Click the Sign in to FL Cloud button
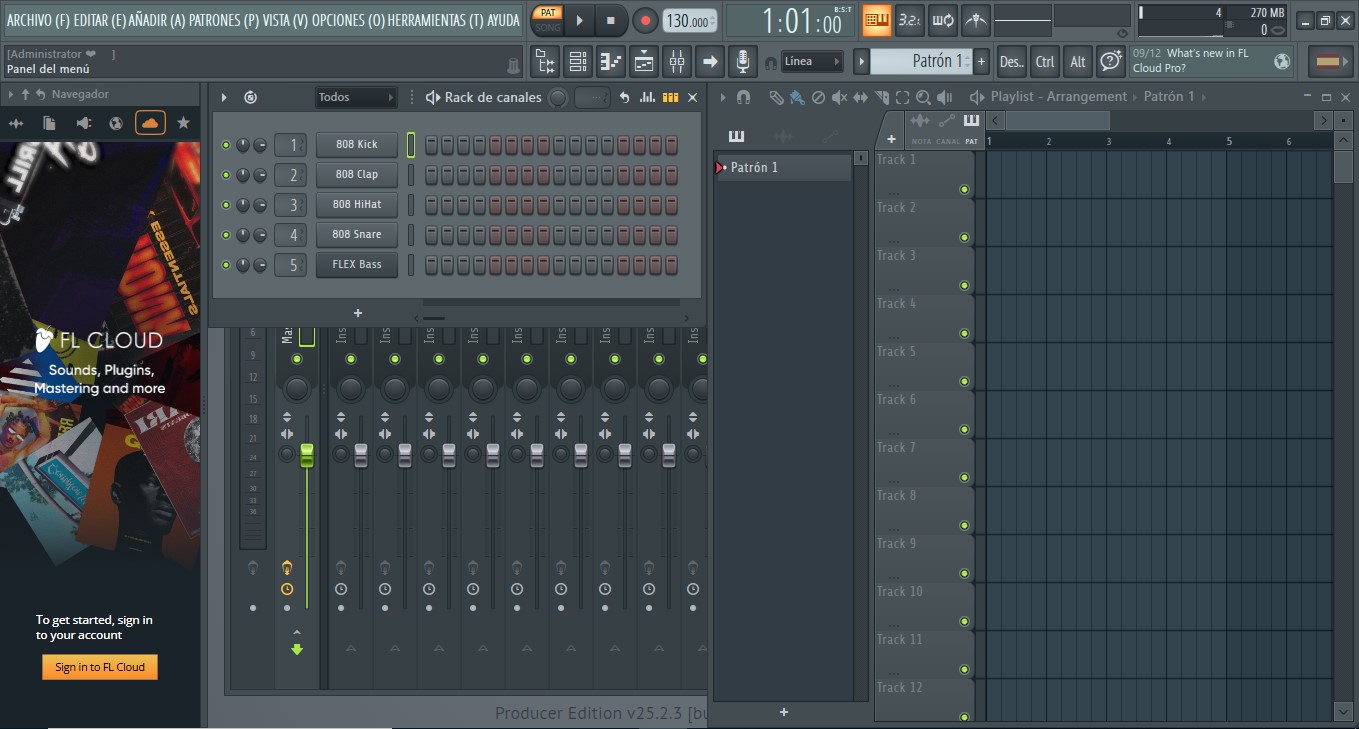This screenshot has width=1359, height=729. tap(99, 666)
